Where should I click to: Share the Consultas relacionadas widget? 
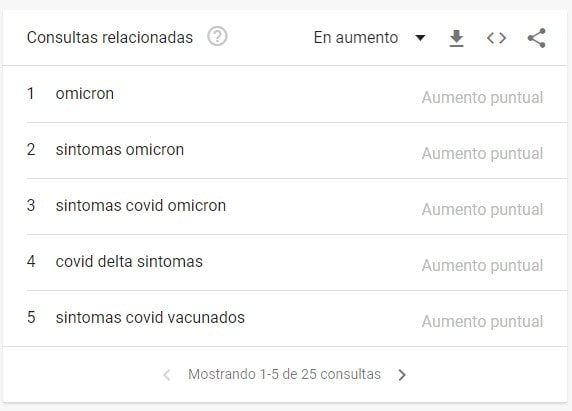[537, 38]
